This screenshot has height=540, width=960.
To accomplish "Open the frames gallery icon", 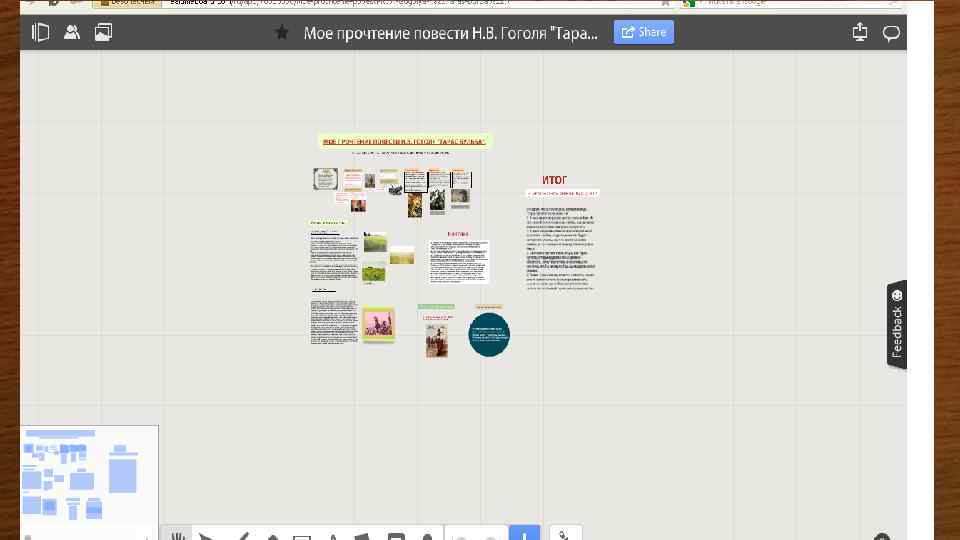I will pos(103,32).
